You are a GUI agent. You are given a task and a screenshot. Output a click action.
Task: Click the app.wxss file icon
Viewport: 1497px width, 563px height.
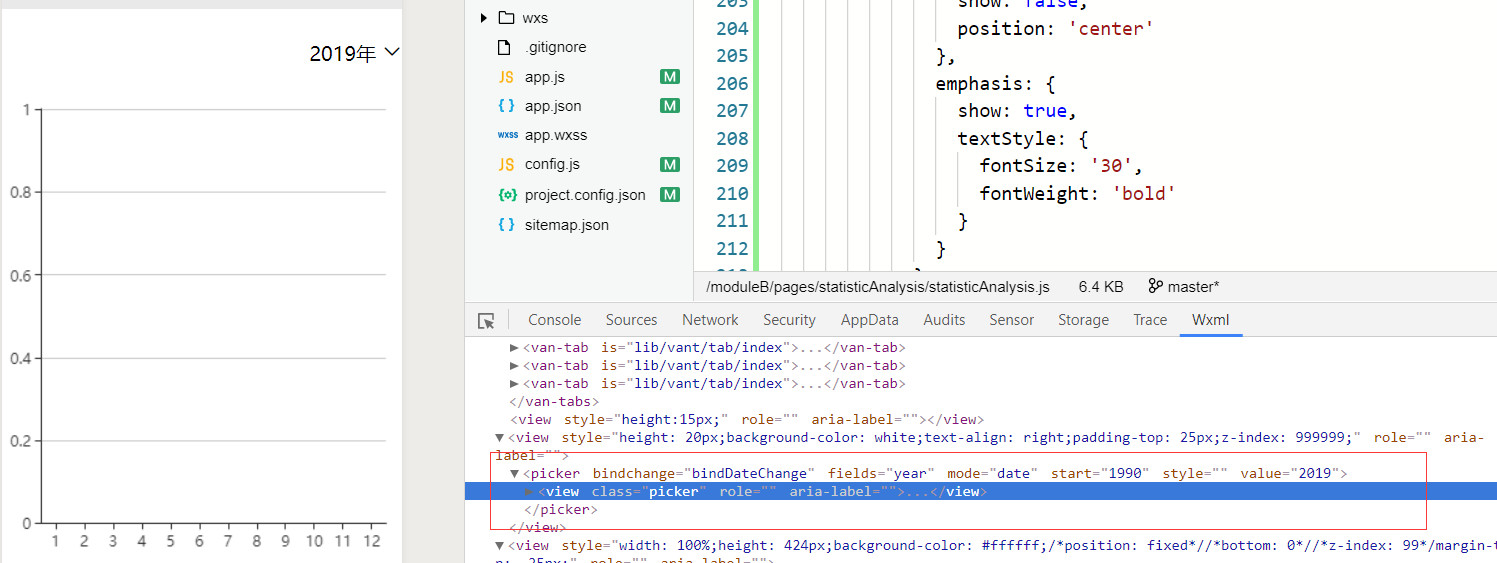(x=507, y=135)
